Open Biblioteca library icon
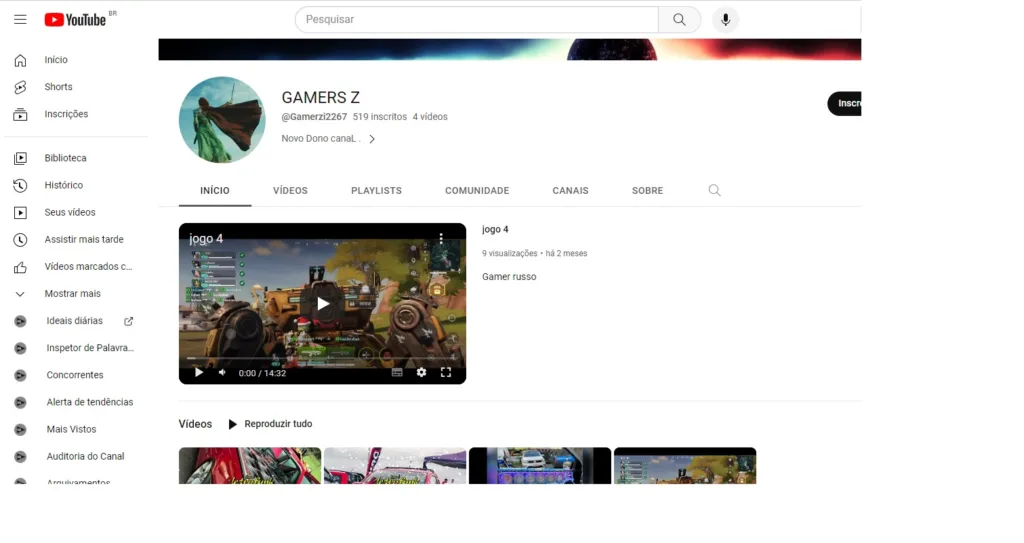The height and width of the screenshot is (543, 1024). point(20,158)
